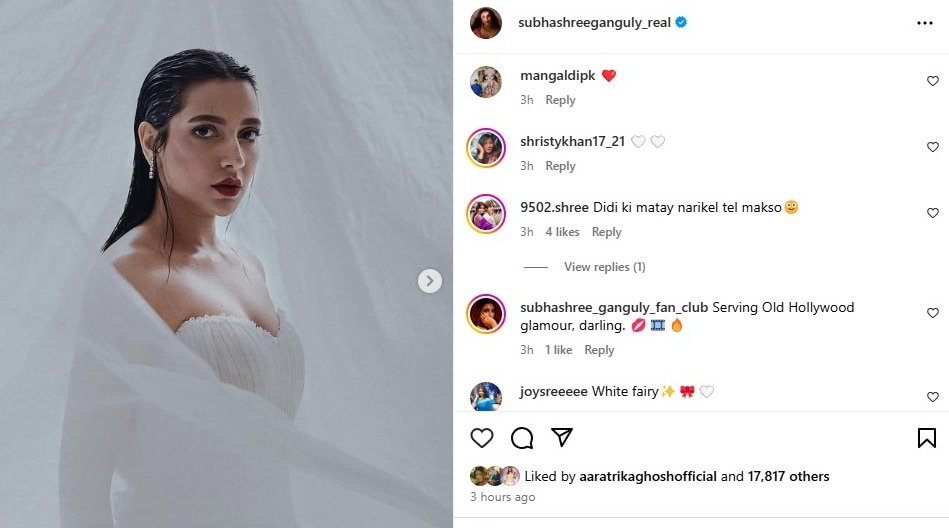Go to next photo with arrow

point(430,281)
